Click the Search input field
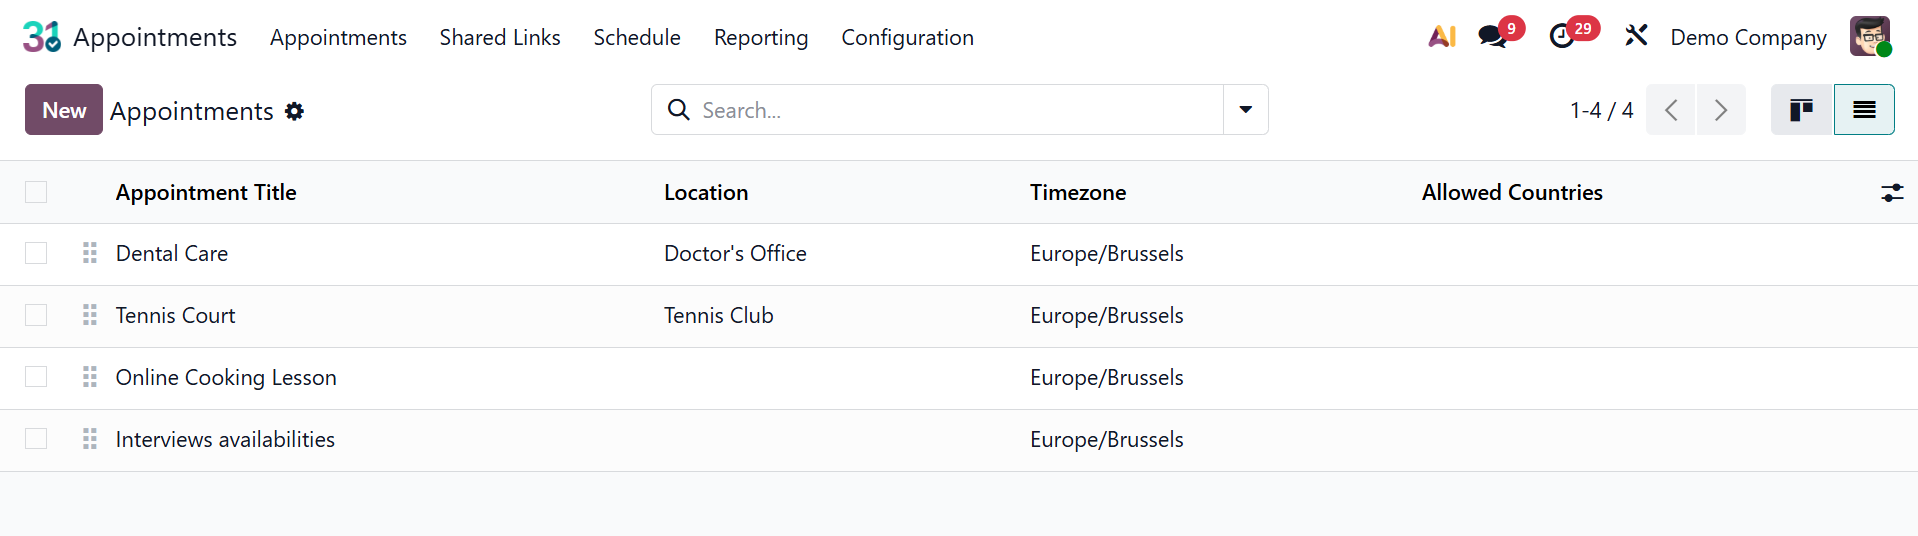 (950, 110)
